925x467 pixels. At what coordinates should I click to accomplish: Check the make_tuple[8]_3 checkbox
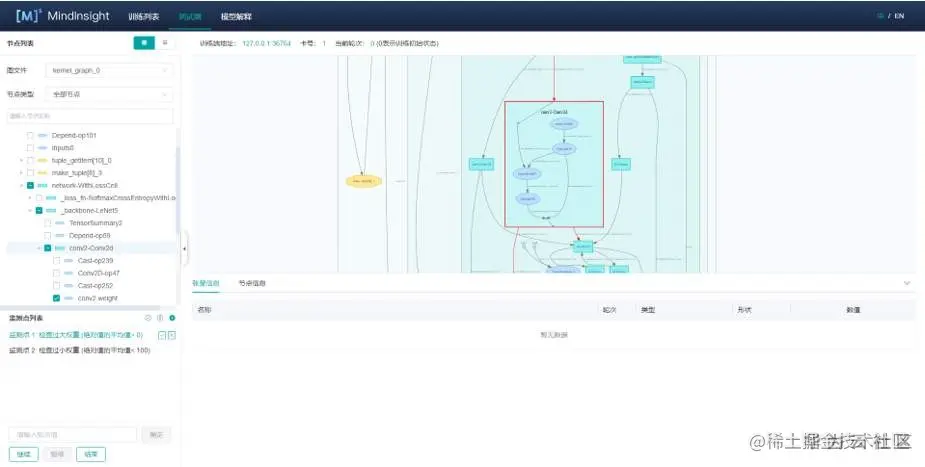[x=30, y=173]
